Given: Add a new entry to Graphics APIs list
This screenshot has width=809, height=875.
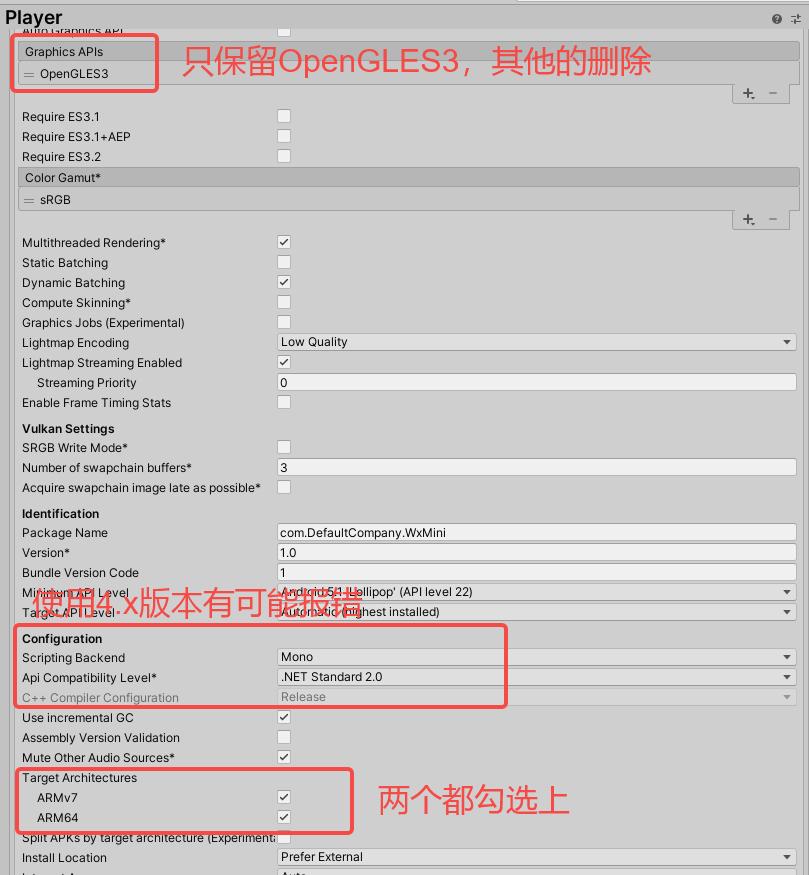Looking at the screenshot, I should click(x=748, y=93).
